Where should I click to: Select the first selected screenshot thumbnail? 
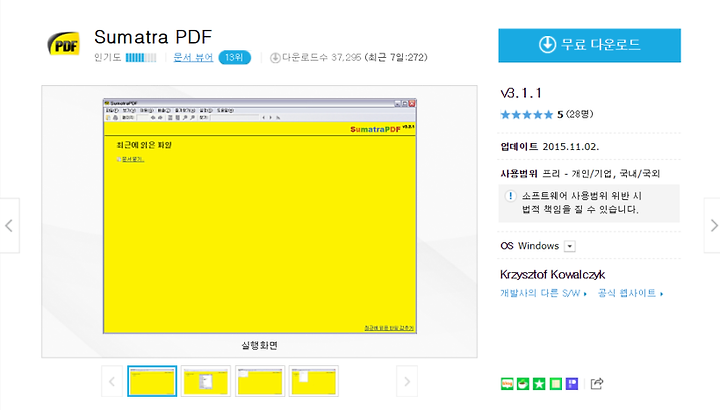point(152,381)
